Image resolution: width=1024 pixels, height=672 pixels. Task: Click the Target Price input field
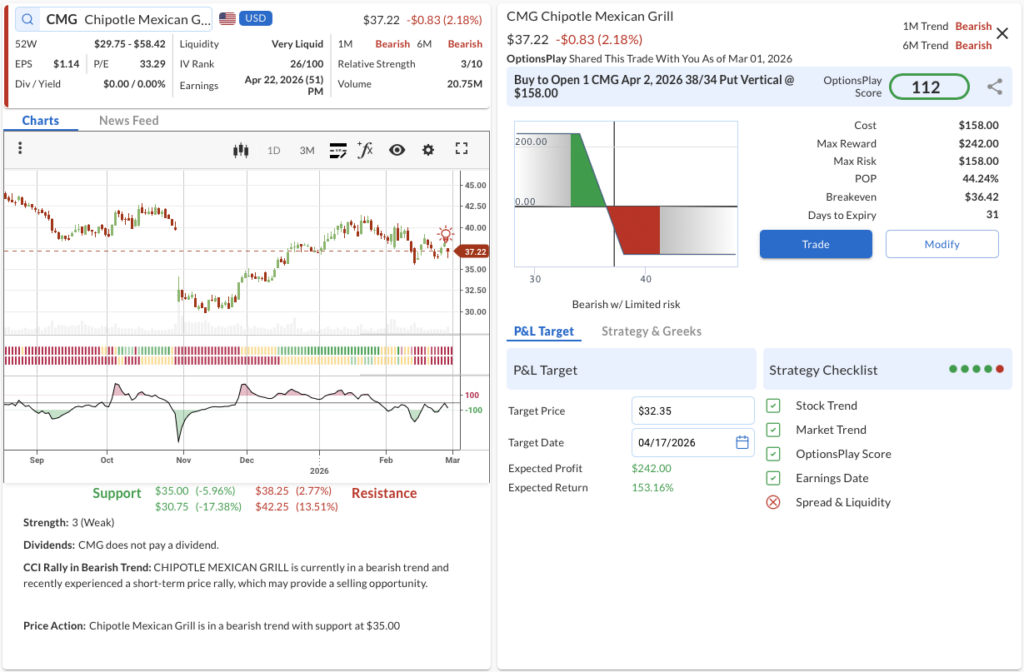tap(692, 410)
